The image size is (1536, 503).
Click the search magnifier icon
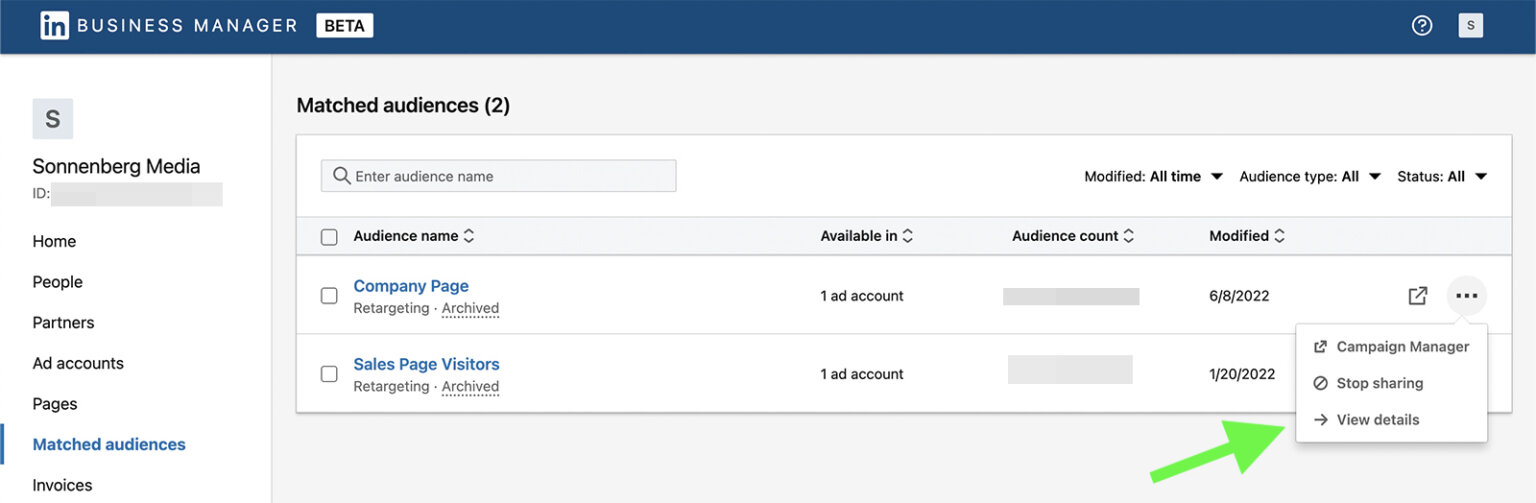click(342, 176)
